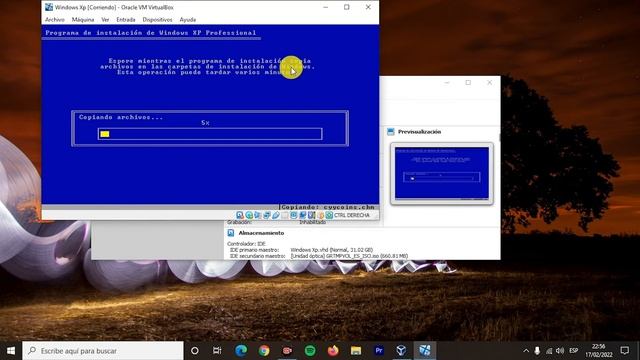Click the Previsualización section icon
640x360 pixels.
click(391, 131)
